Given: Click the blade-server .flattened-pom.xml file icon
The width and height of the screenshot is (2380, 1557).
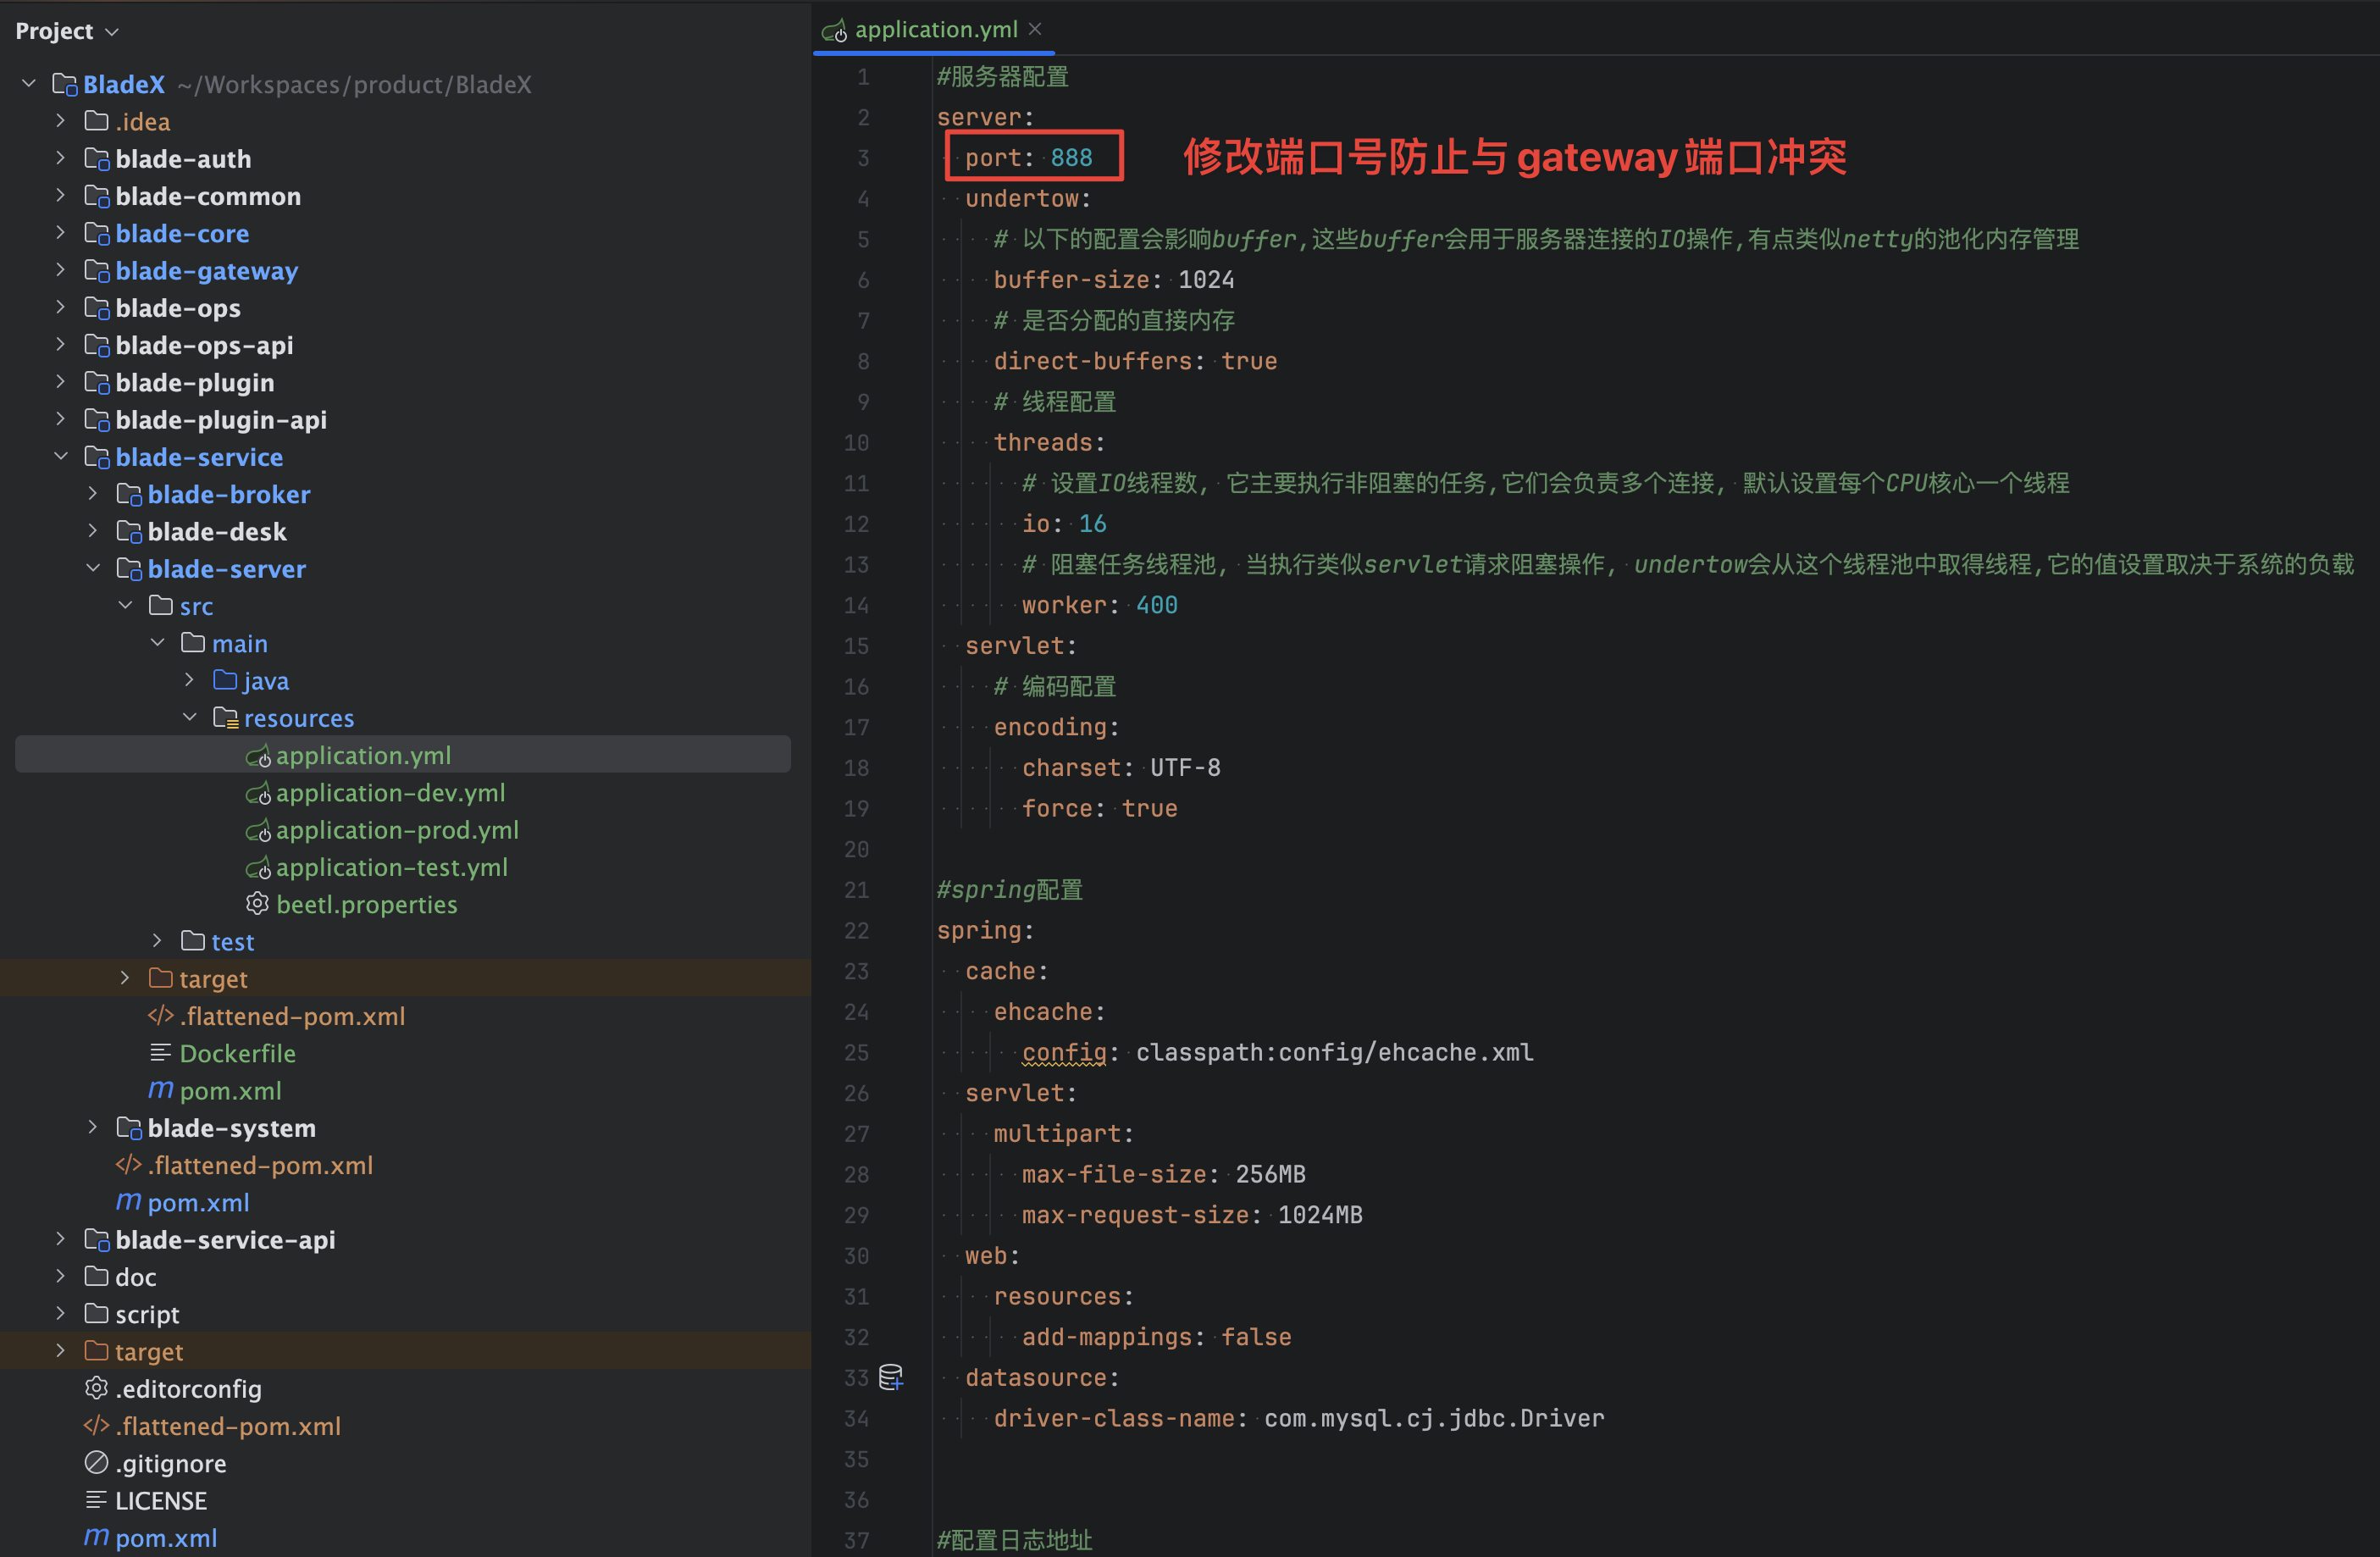Looking at the screenshot, I should click(x=160, y=1015).
